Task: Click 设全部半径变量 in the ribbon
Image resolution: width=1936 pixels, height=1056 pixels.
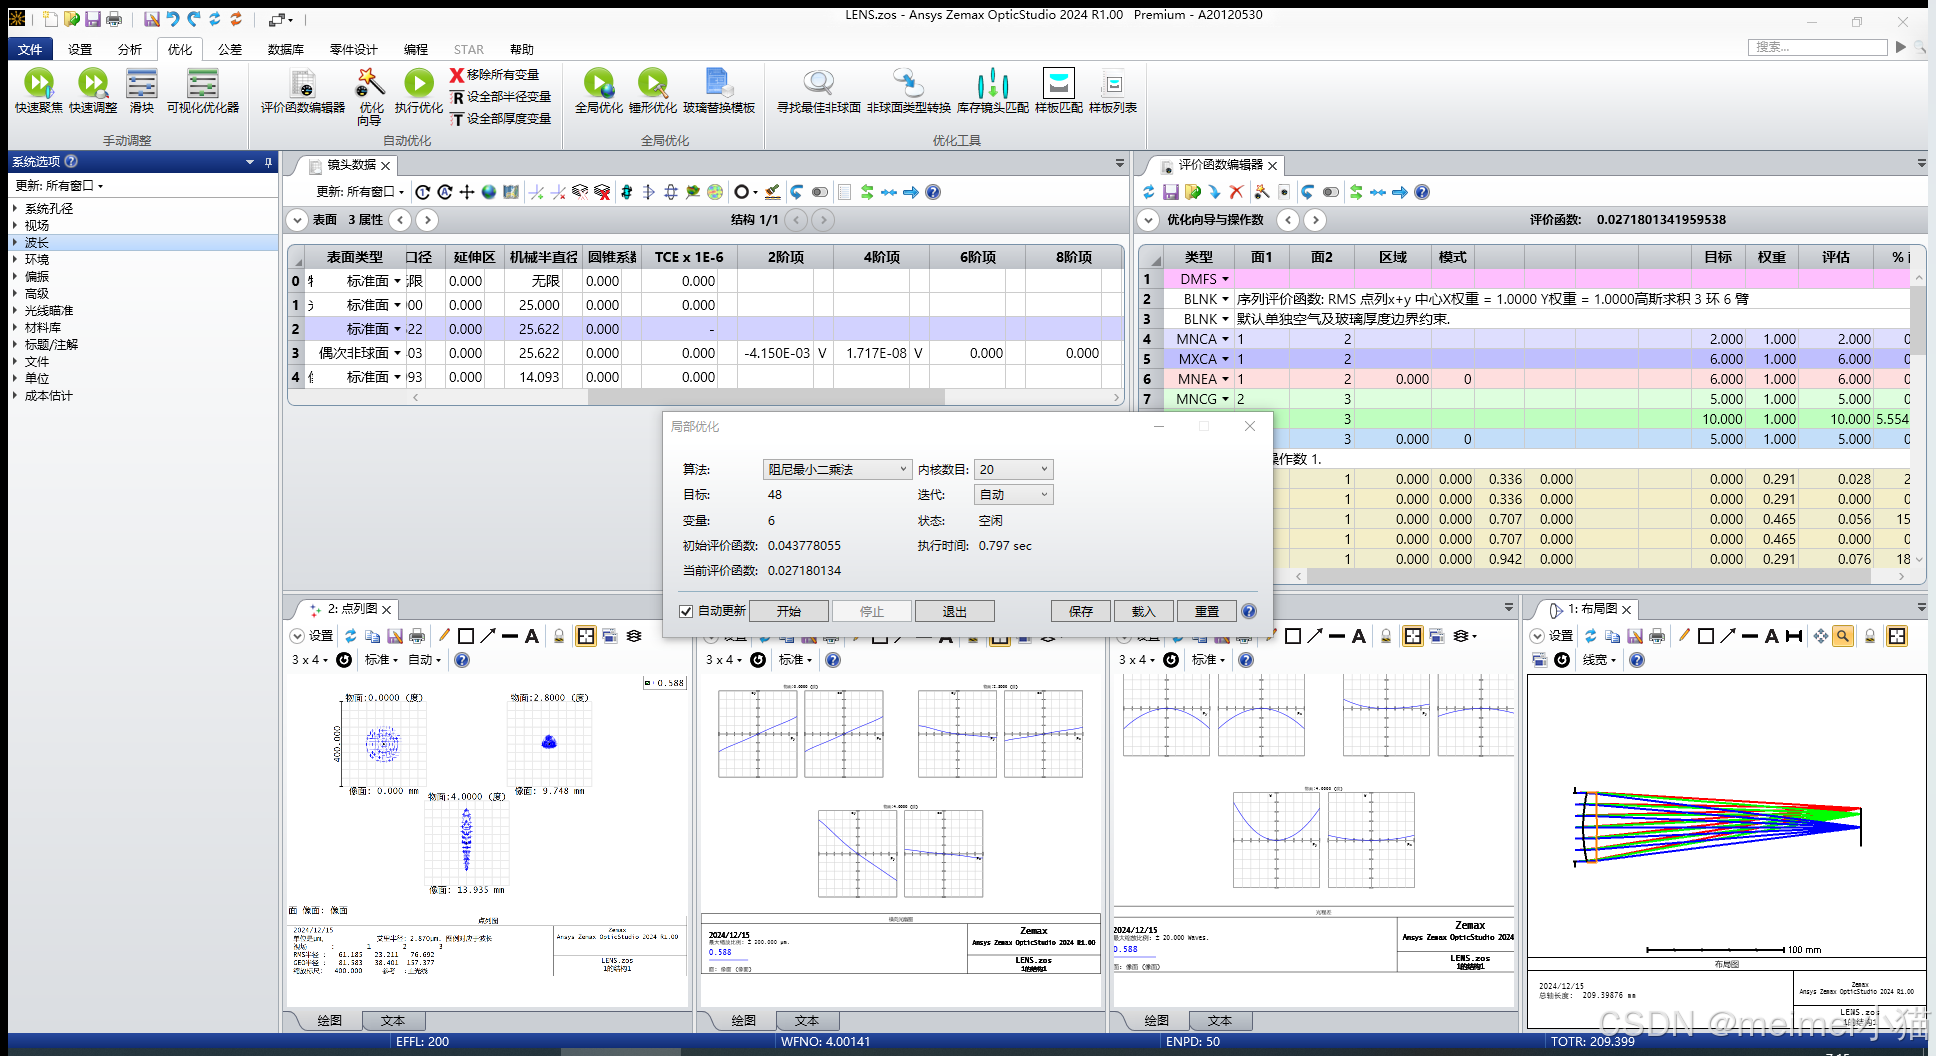Action: pos(500,97)
